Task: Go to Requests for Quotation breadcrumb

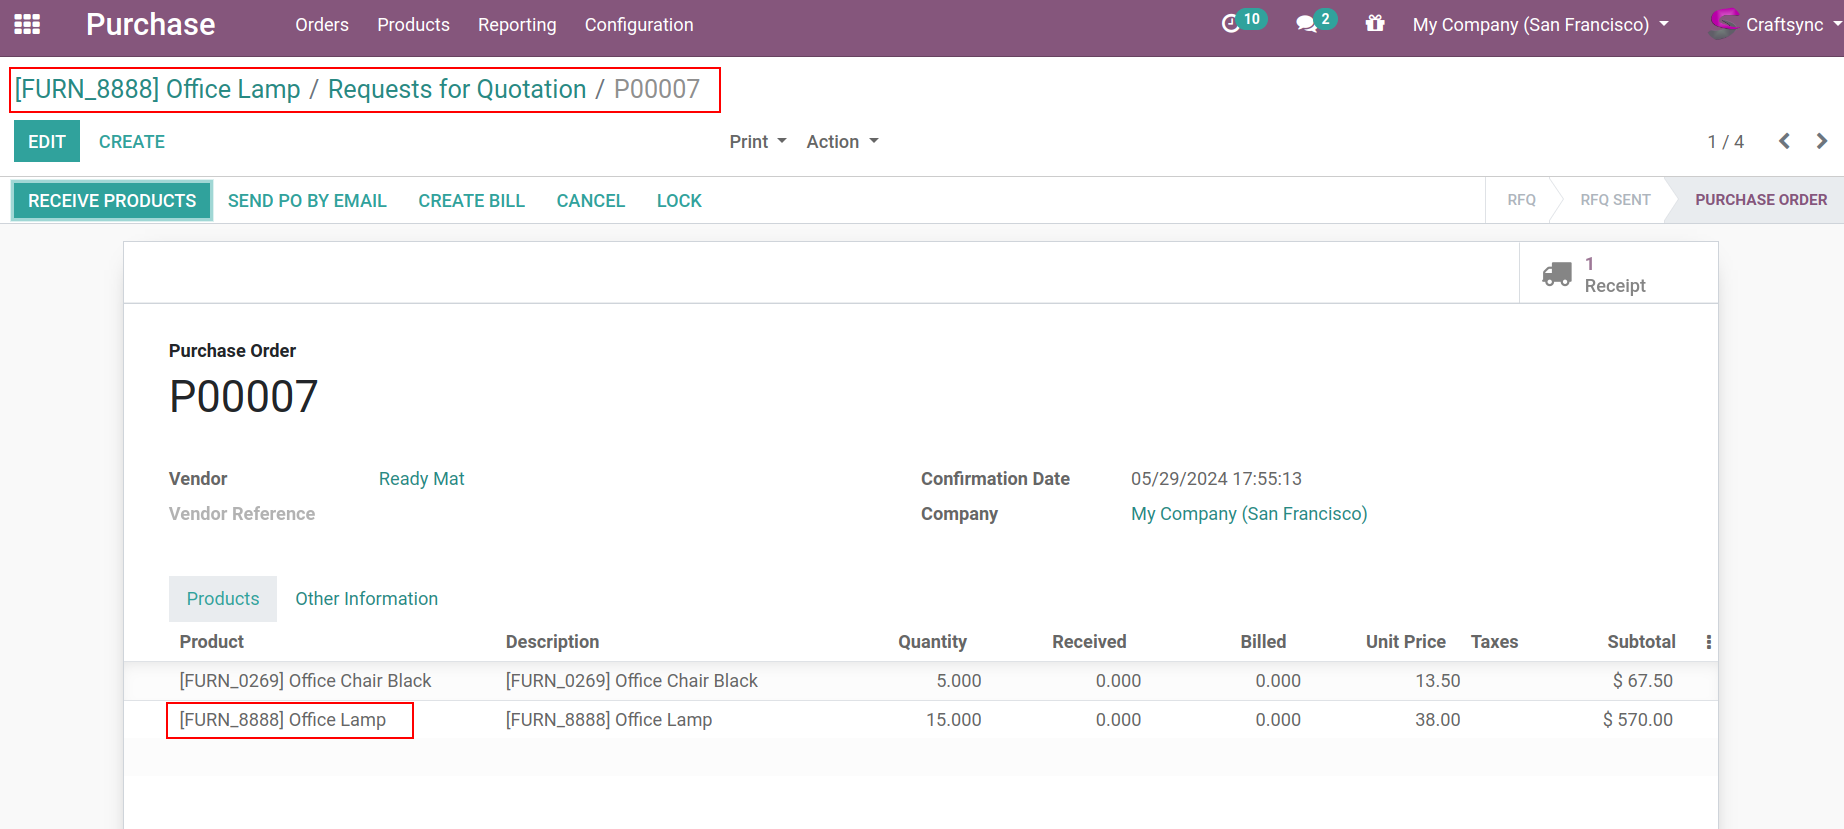Action: tap(457, 89)
